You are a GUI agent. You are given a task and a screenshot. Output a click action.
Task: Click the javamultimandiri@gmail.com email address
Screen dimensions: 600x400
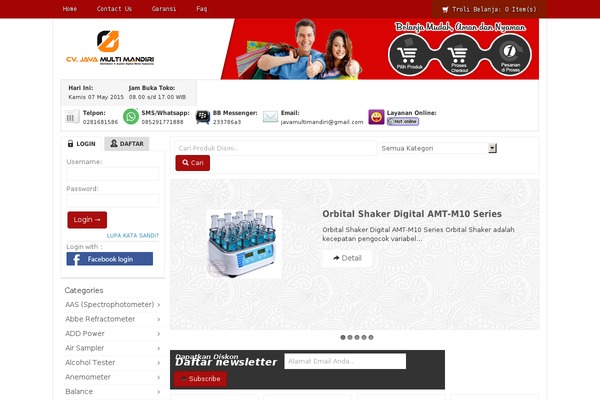322,122
